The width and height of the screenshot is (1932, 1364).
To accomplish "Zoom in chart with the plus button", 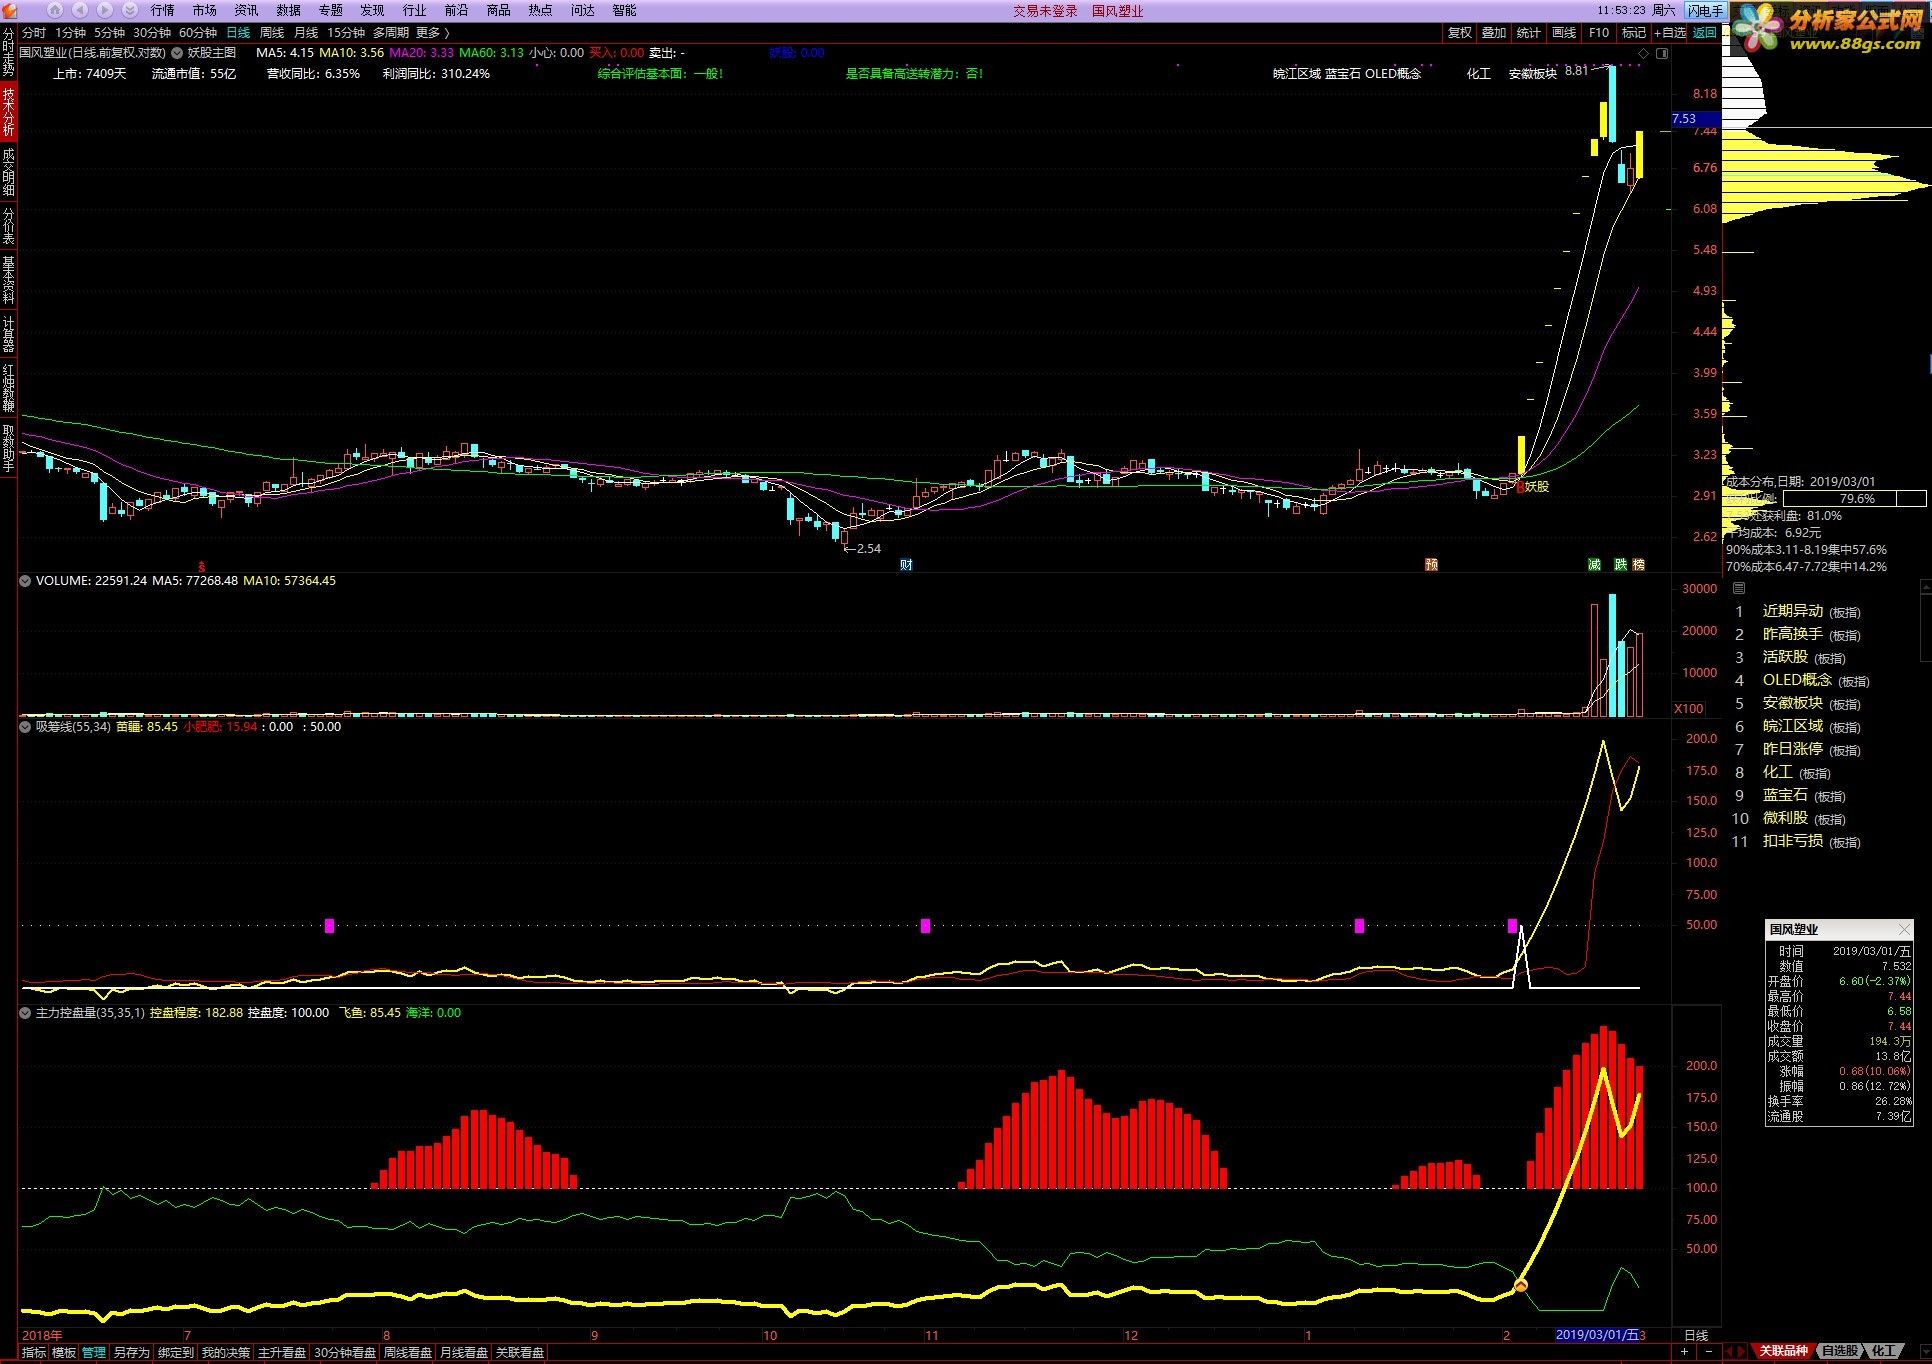I will pos(1685,1351).
